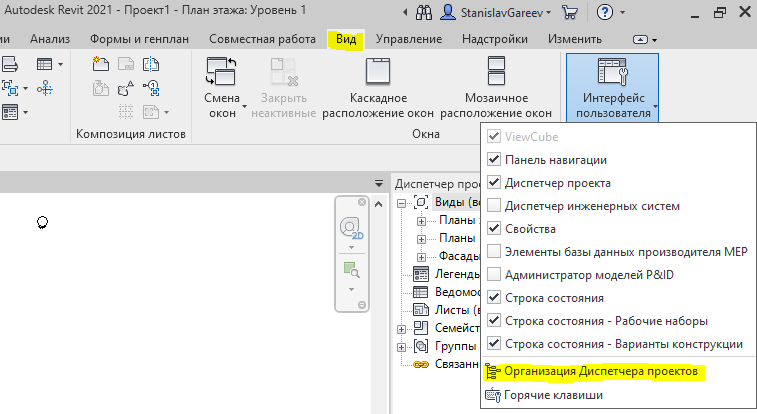Click the Duplicate View icon

click(x=10, y=89)
